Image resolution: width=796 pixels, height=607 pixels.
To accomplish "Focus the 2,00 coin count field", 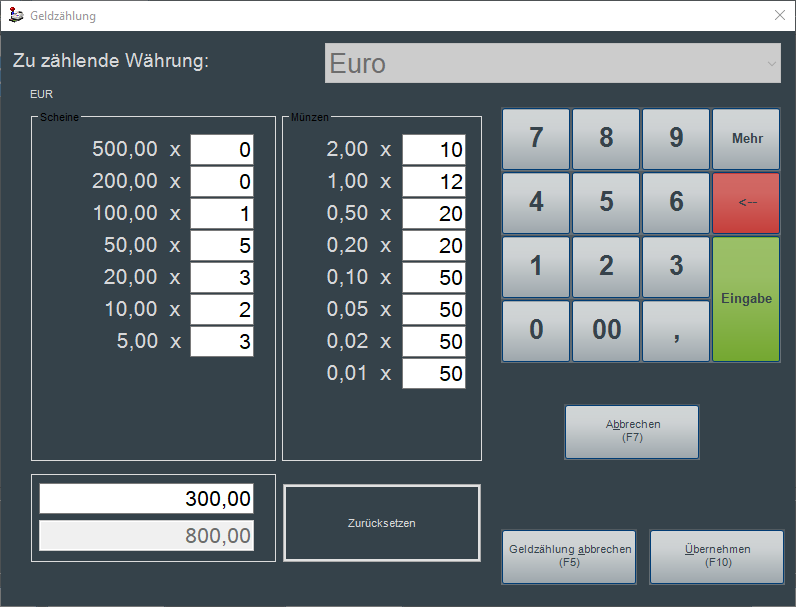I will [x=434, y=150].
